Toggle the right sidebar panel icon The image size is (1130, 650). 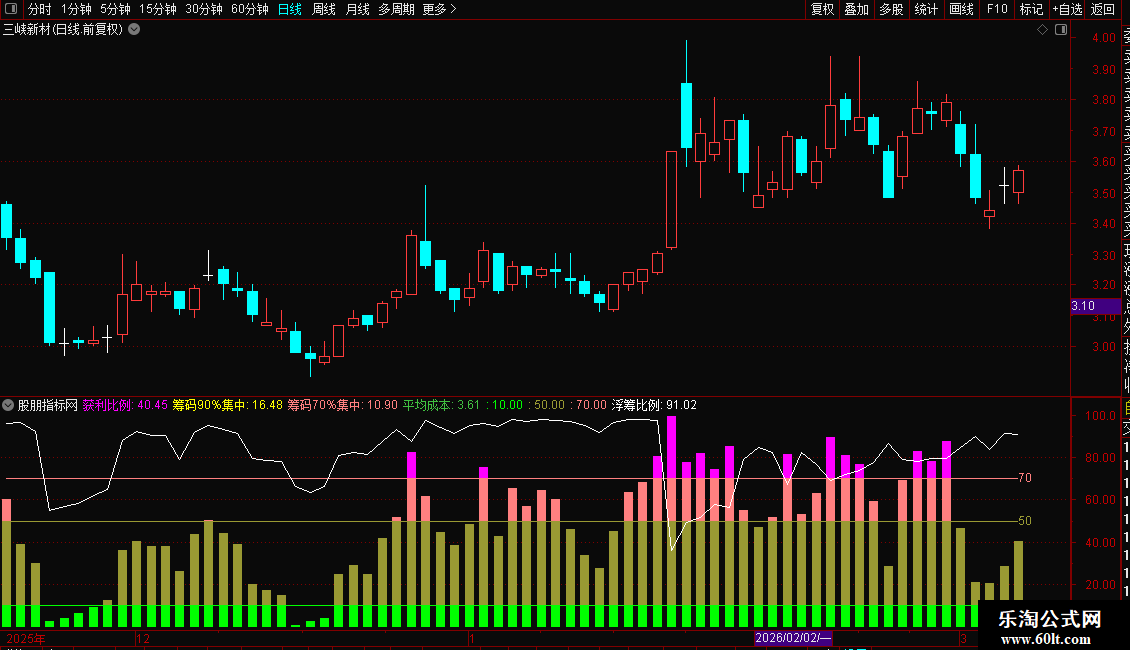coord(1061,30)
